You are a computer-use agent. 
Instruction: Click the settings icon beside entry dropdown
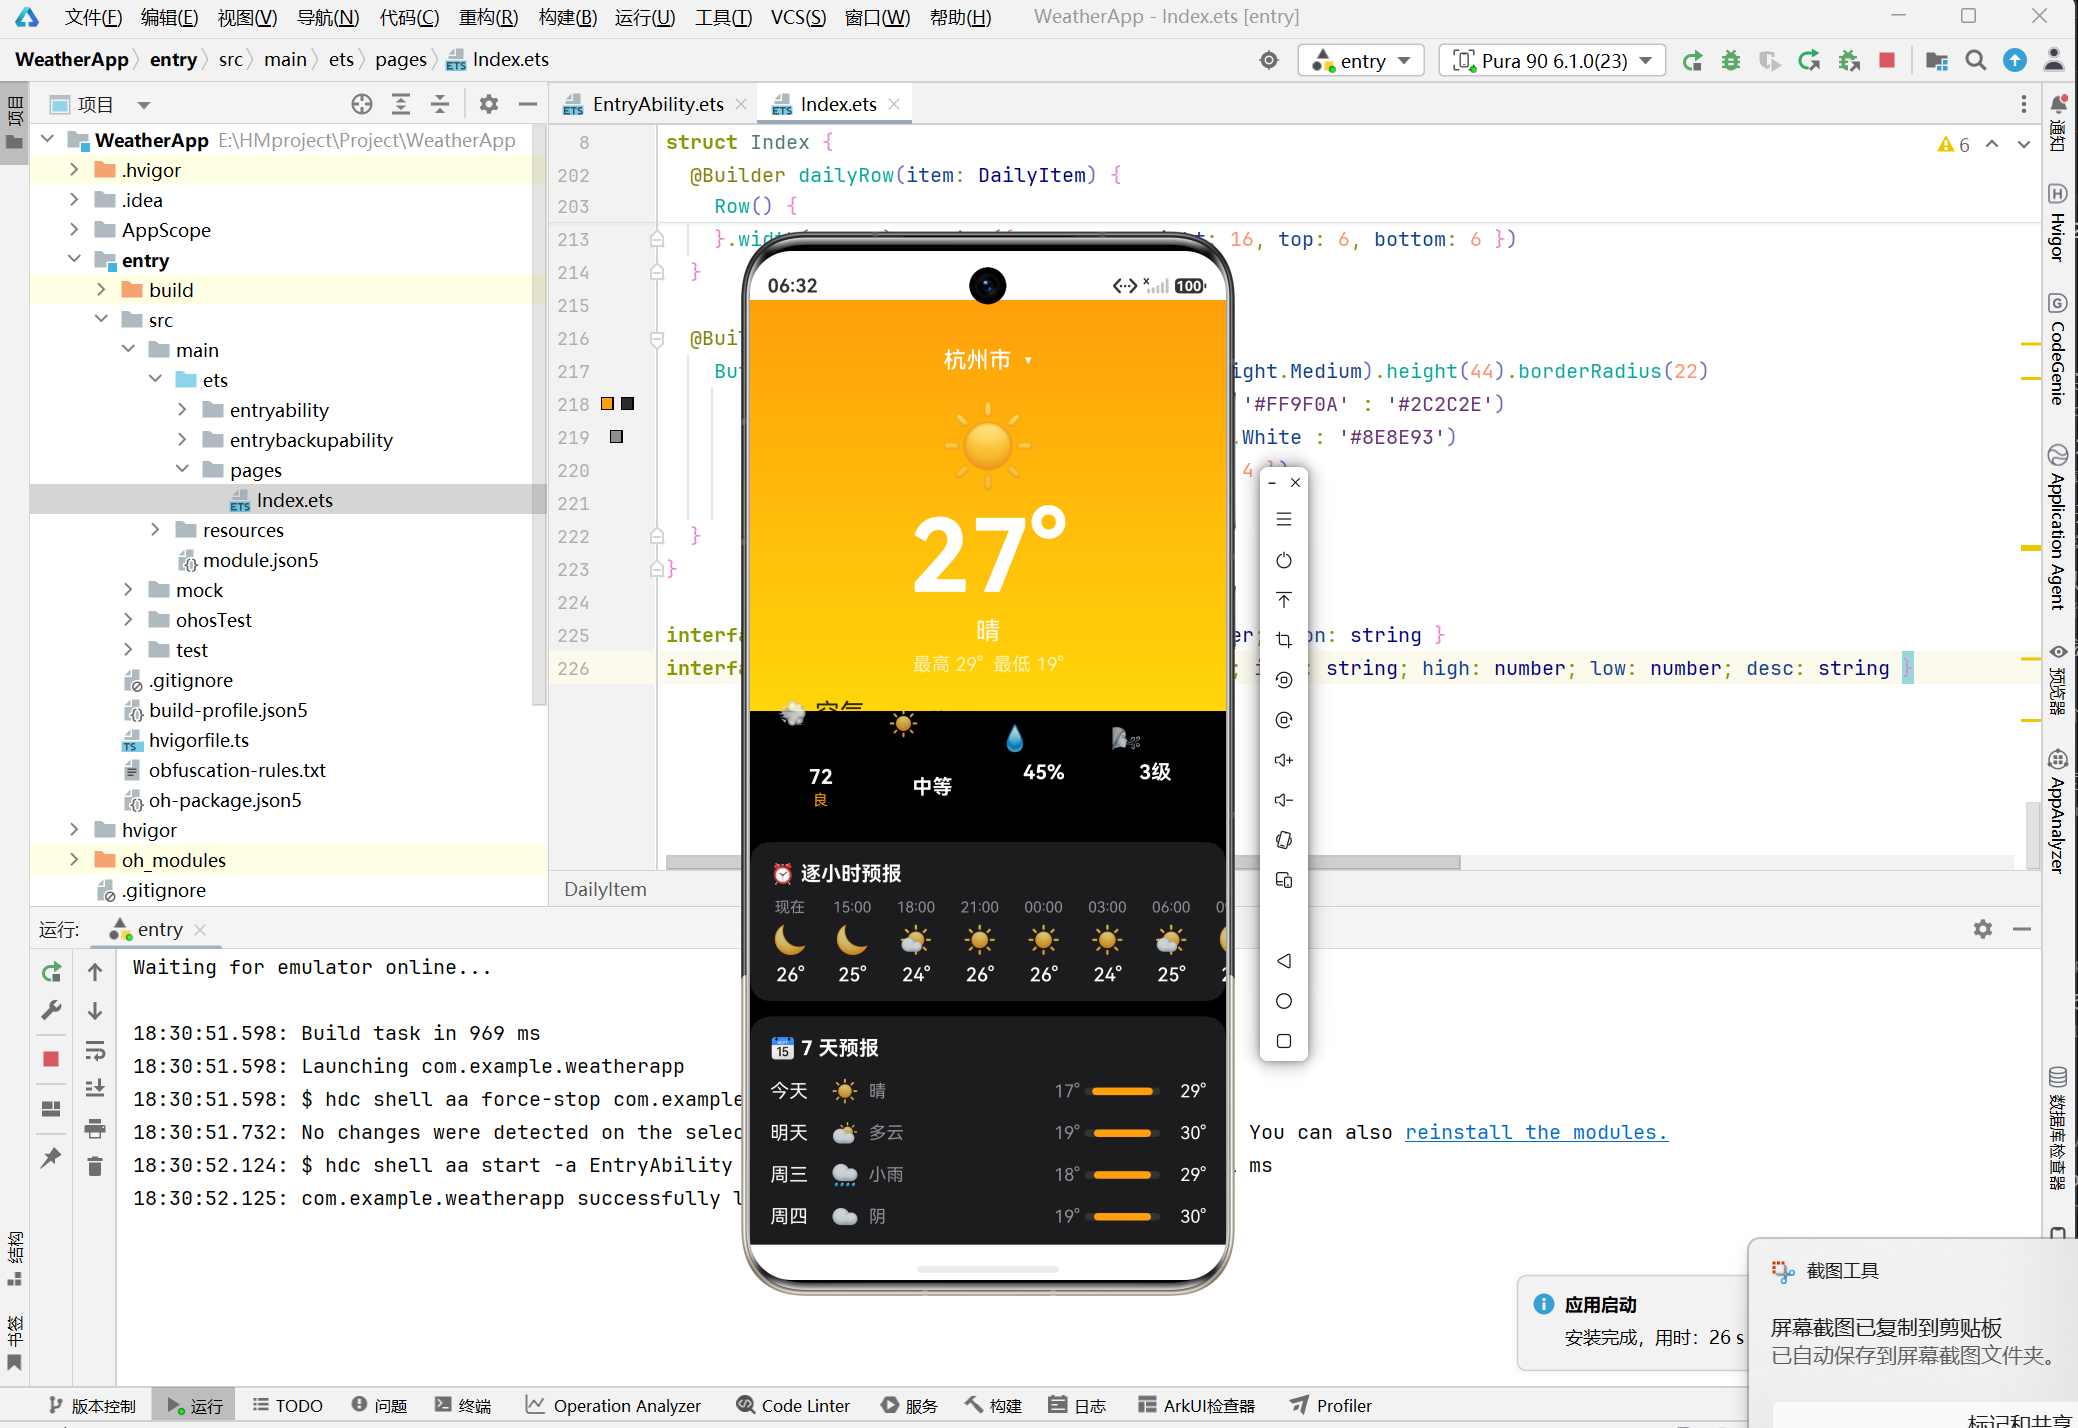pyautogui.click(x=1269, y=61)
